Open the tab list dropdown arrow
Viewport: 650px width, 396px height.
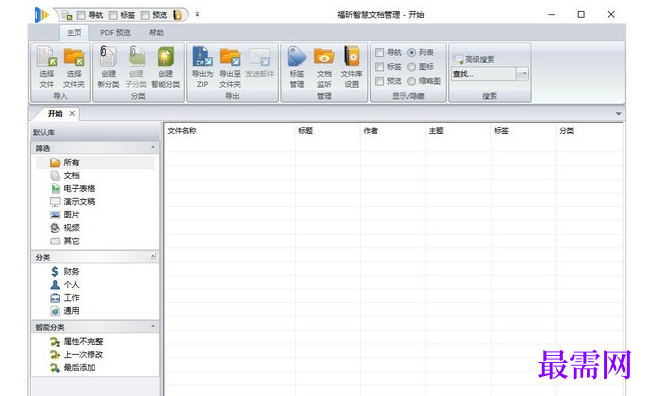point(618,114)
